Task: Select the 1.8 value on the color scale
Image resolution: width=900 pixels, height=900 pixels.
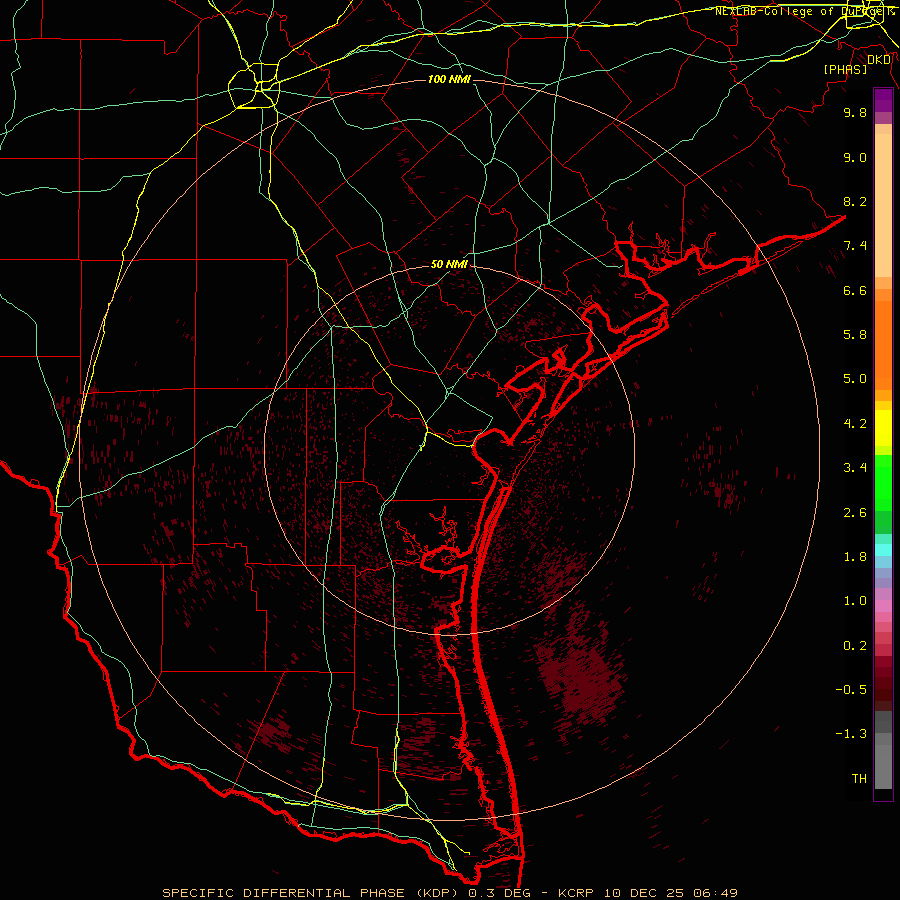Action: (855, 557)
